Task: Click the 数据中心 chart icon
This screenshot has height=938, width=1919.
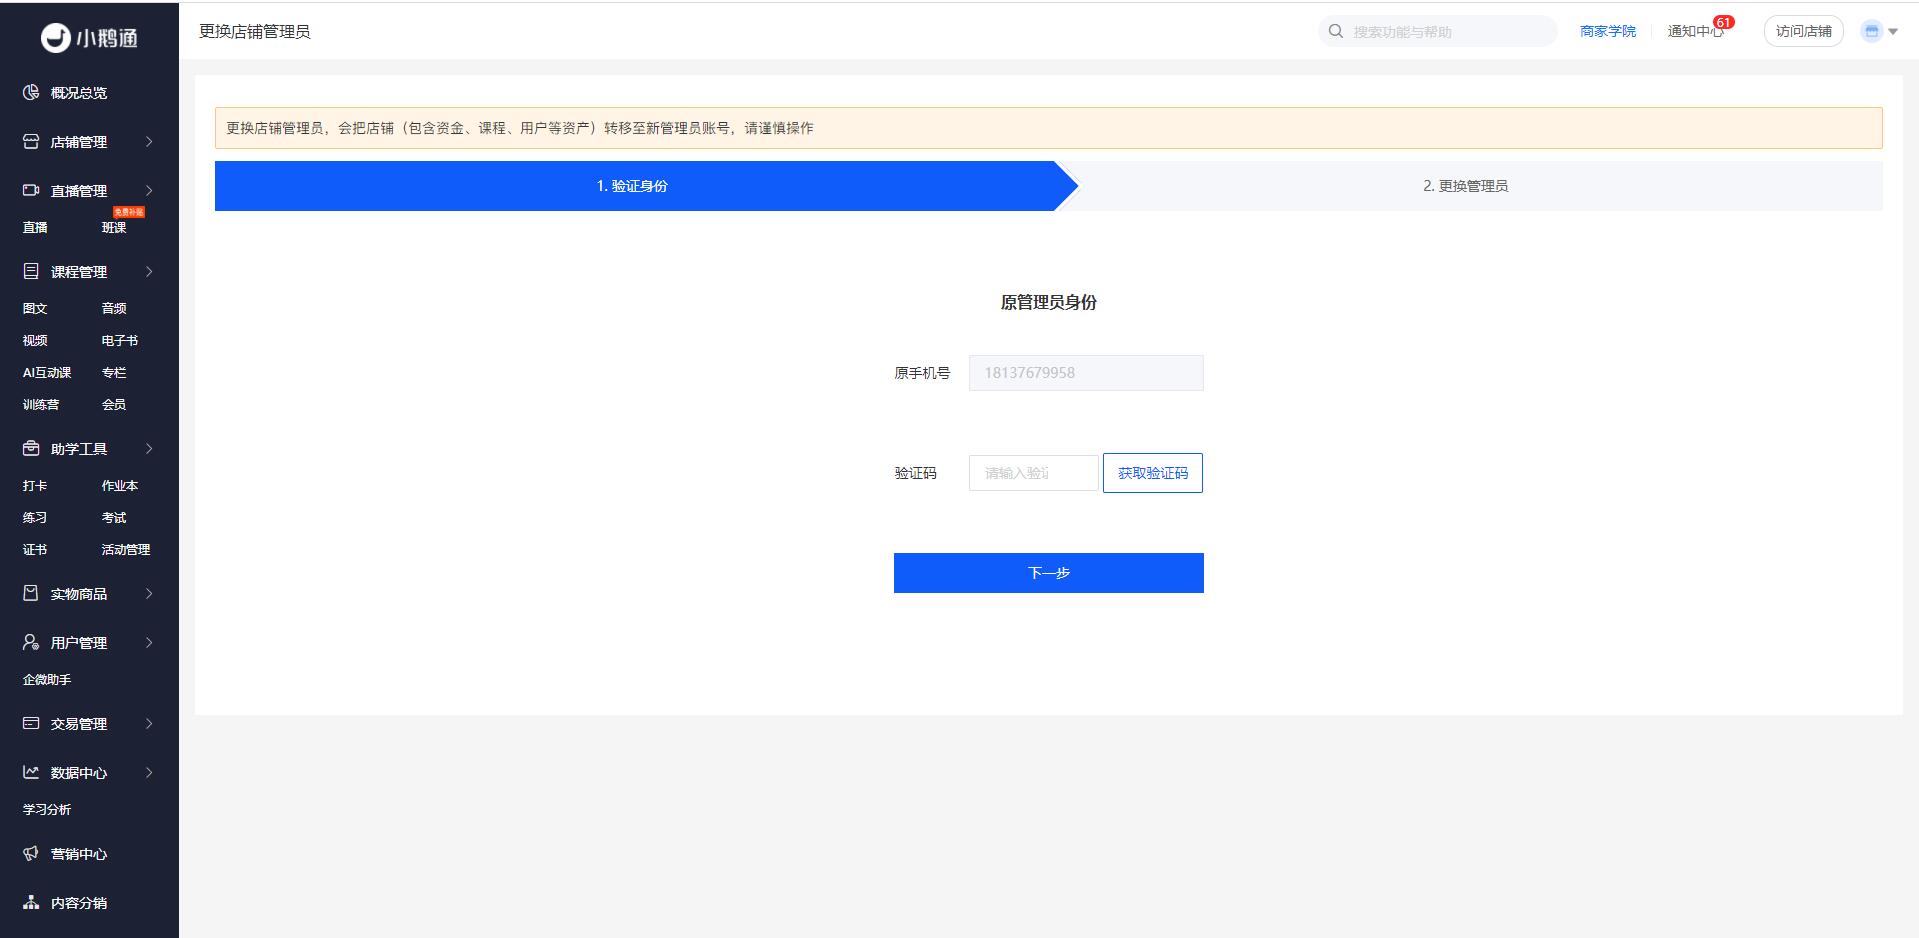Action: tap(31, 772)
